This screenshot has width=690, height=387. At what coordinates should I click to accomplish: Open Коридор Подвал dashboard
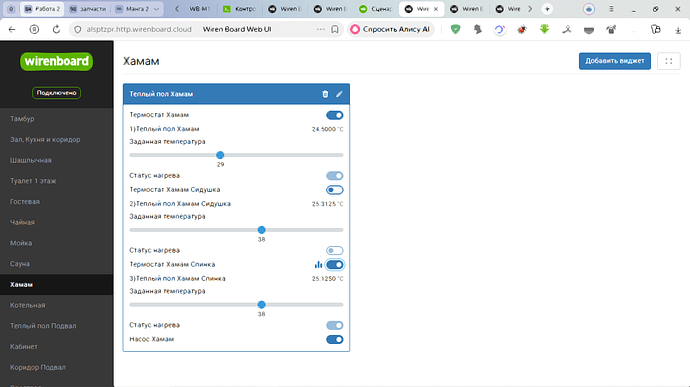pyautogui.click(x=57, y=367)
